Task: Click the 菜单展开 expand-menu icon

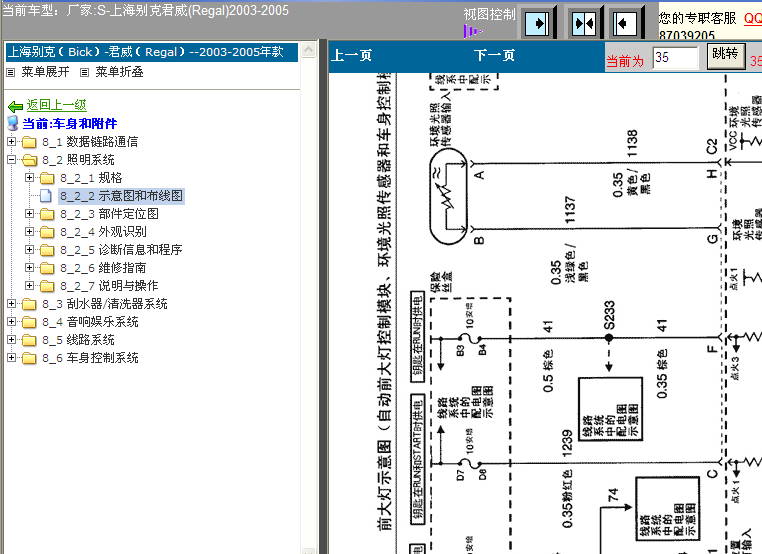Action: coord(11,72)
